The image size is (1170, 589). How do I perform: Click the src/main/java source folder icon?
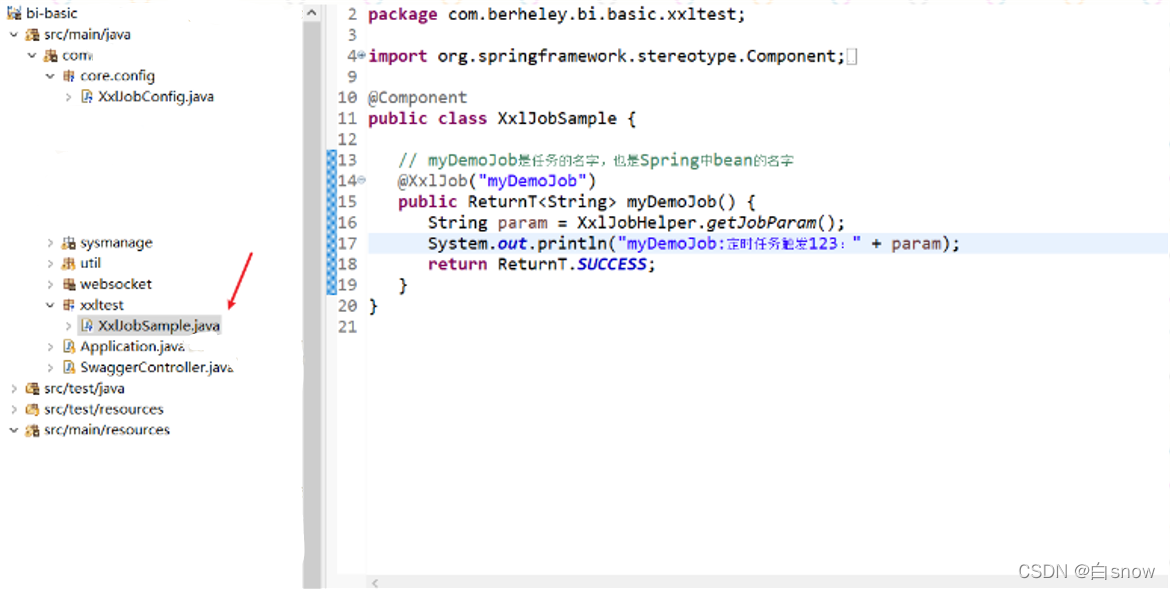(32, 34)
